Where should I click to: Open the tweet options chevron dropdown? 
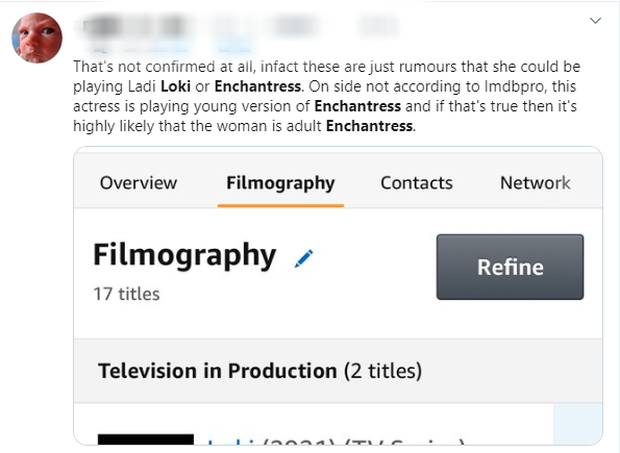pos(596,20)
